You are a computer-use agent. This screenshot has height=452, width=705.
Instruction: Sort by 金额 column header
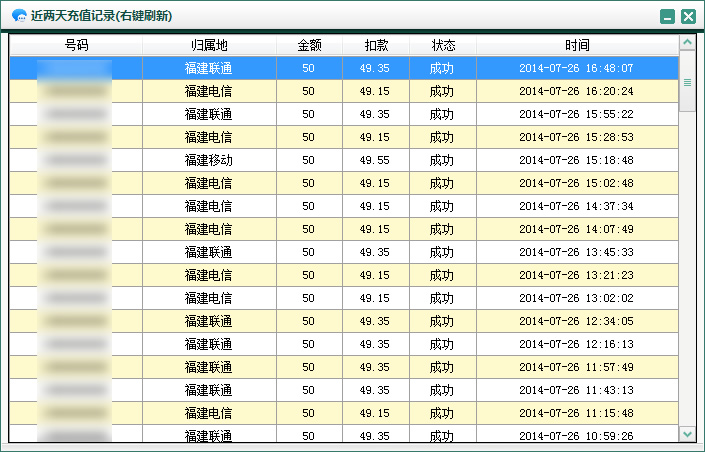coord(309,45)
